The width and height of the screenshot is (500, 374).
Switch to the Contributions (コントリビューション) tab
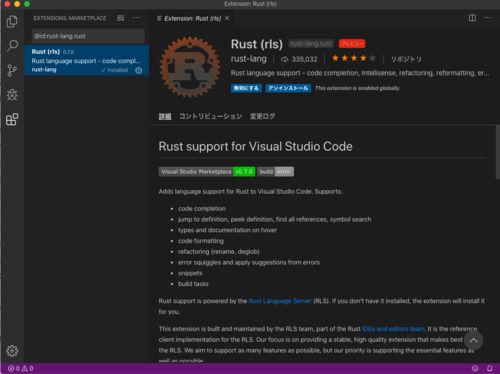[x=210, y=116]
